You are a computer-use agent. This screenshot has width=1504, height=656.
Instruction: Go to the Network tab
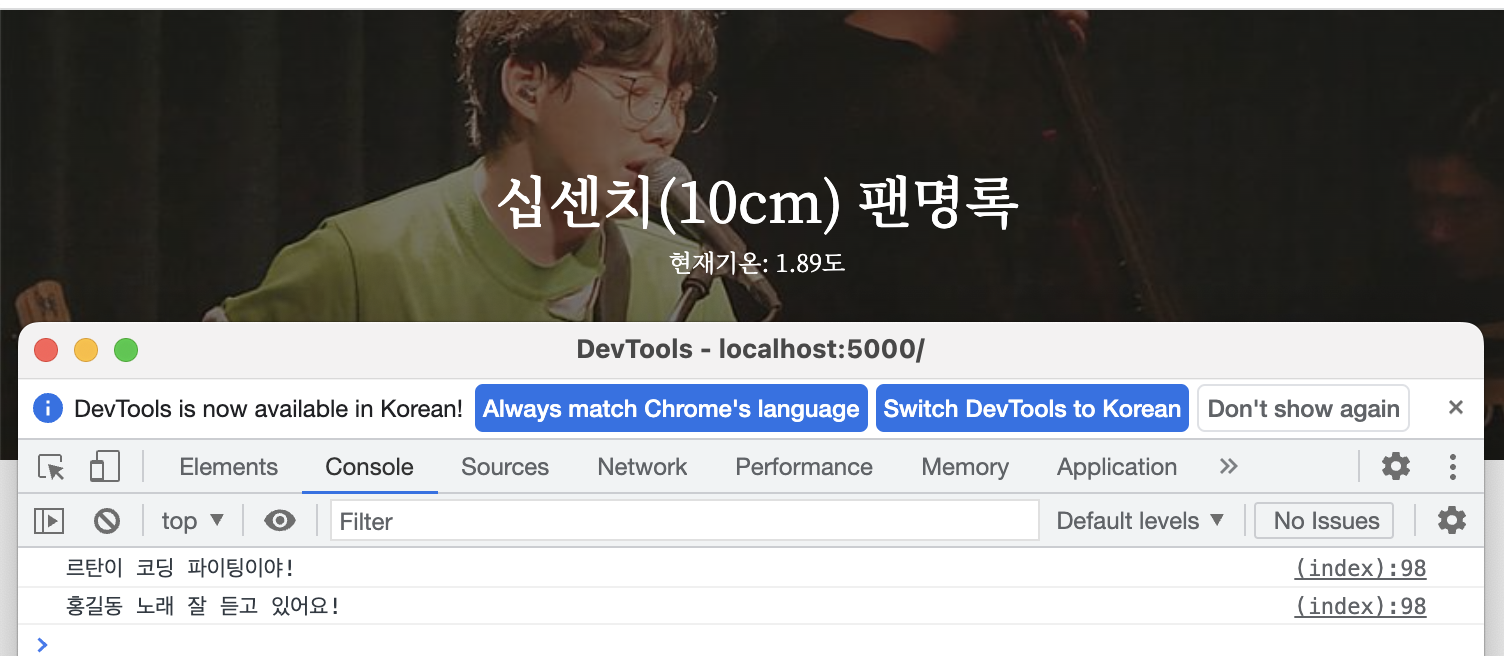click(642, 467)
